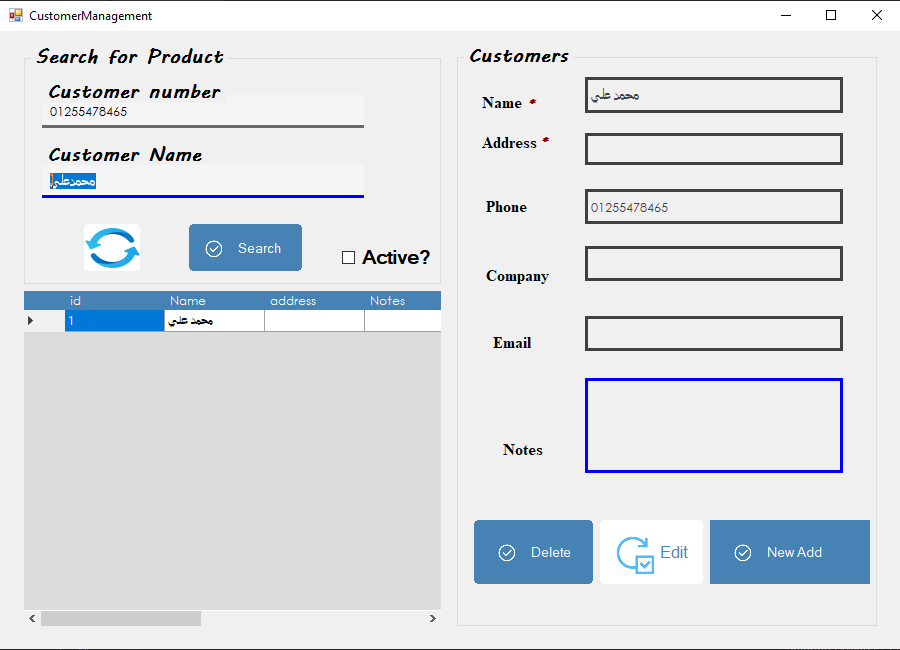
Task: Click the Address text field
Action: [x=713, y=149]
